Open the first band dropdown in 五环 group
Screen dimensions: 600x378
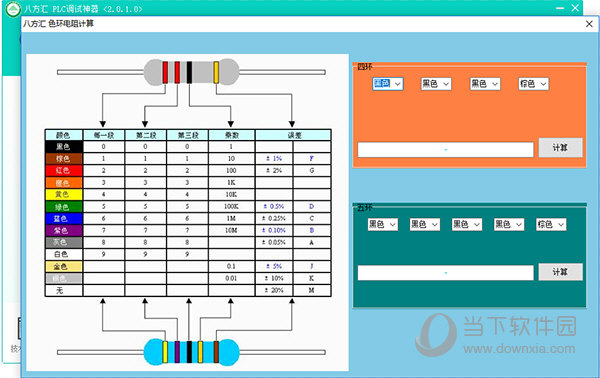383,225
